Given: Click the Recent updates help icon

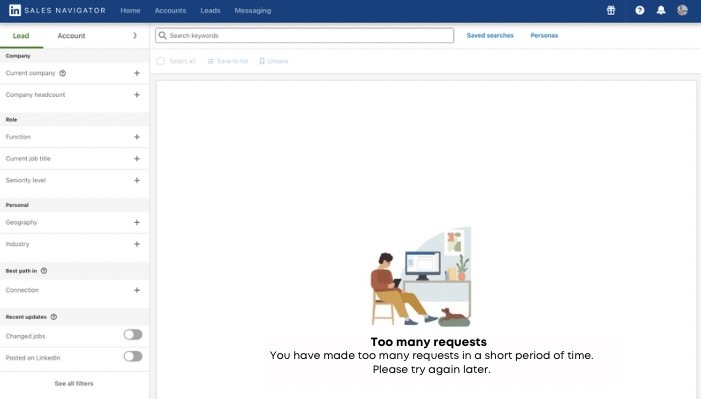Looking at the screenshot, I should click(54, 317).
